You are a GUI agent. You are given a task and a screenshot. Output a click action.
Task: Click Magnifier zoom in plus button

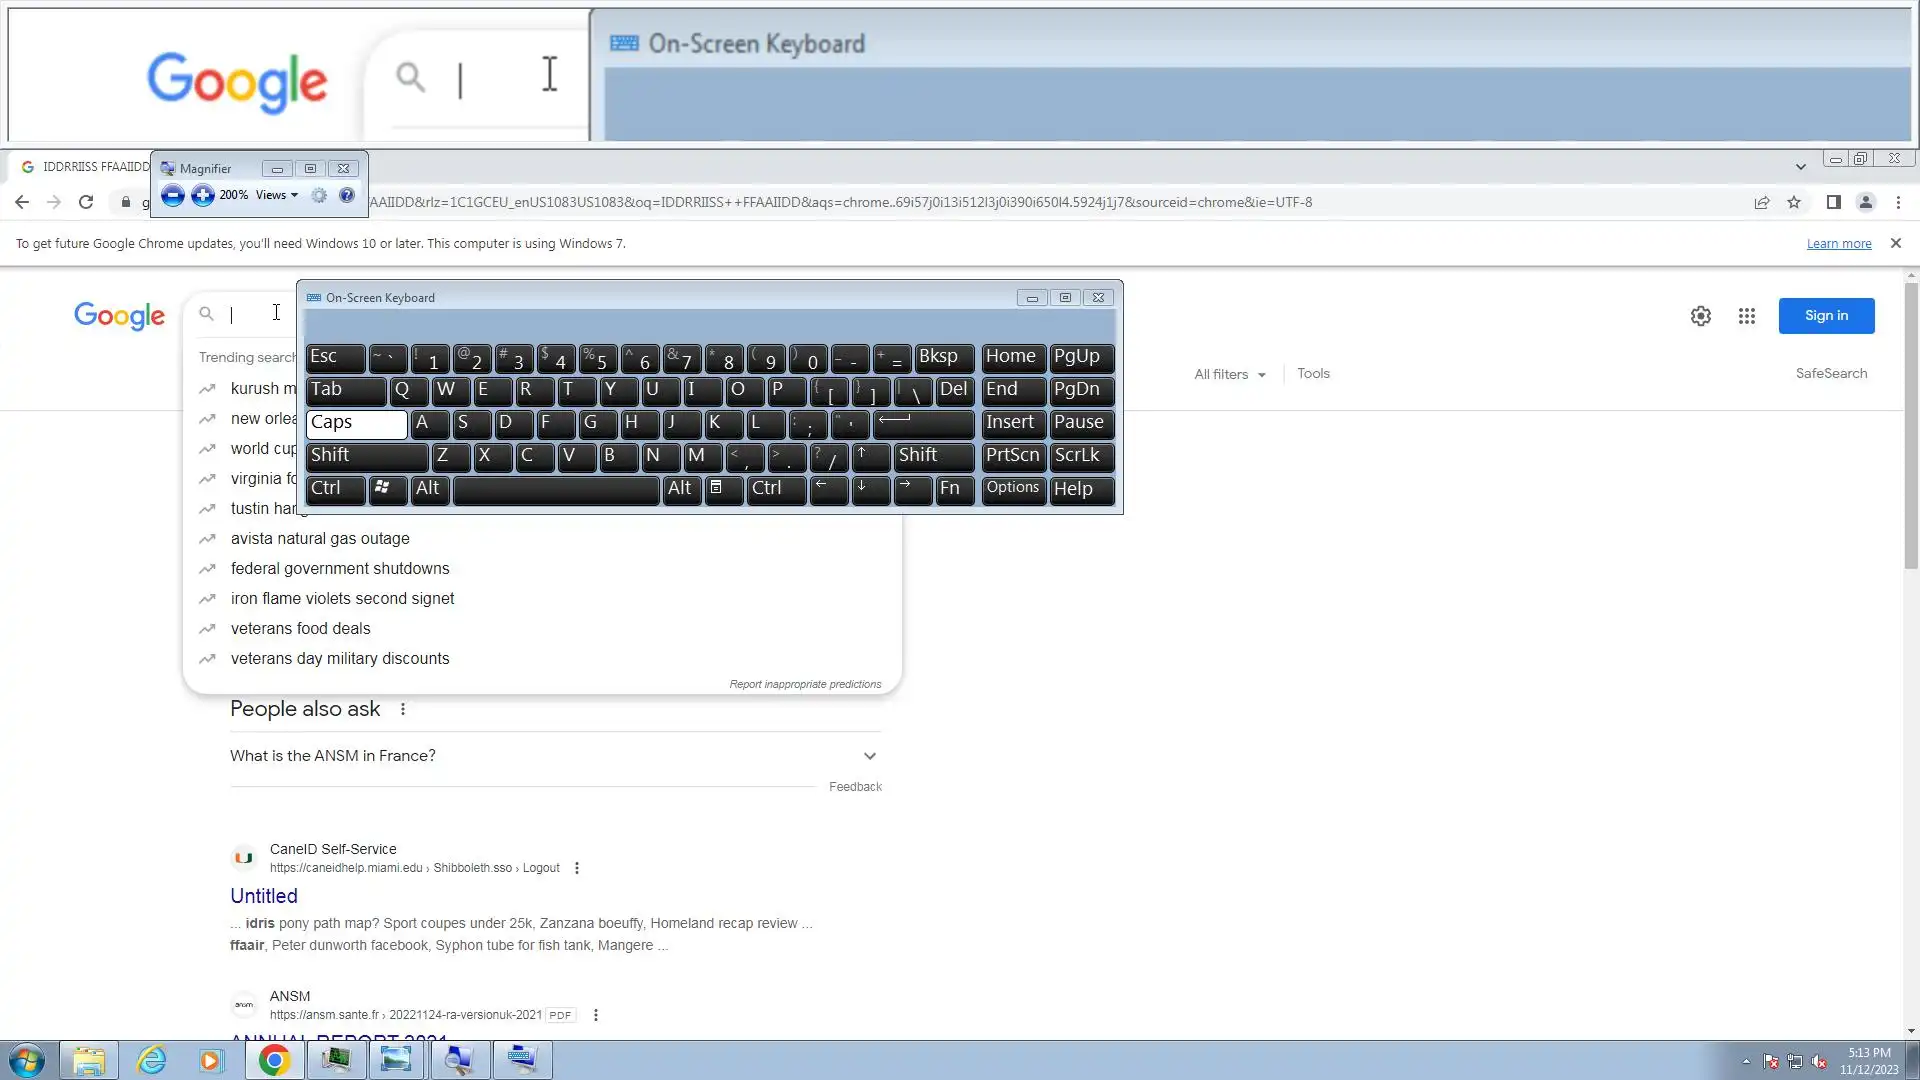(203, 196)
